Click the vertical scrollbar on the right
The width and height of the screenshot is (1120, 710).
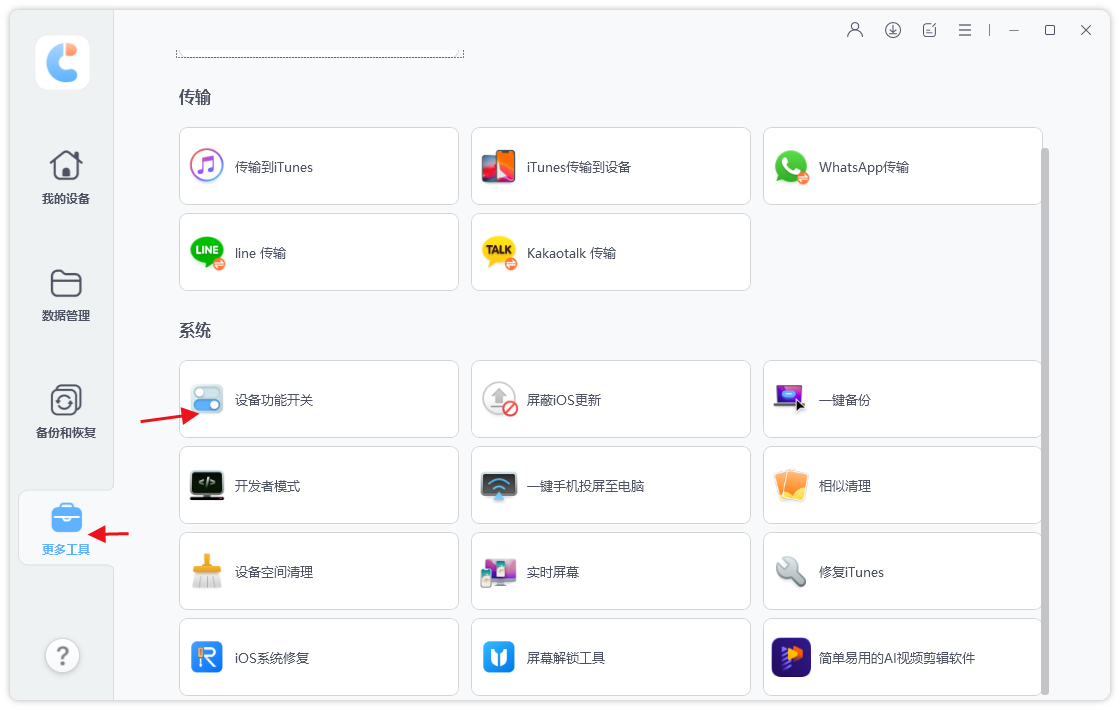1045,421
